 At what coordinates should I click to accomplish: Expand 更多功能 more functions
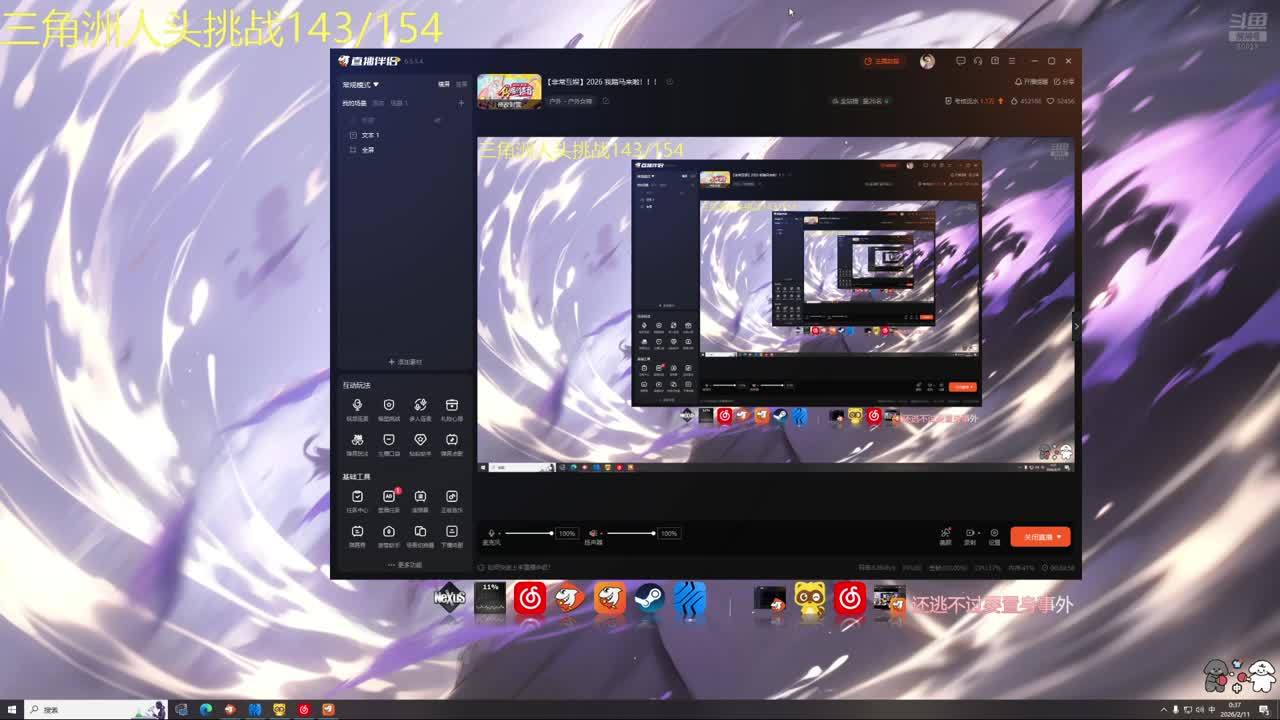pyautogui.click(x=405, y=565)
